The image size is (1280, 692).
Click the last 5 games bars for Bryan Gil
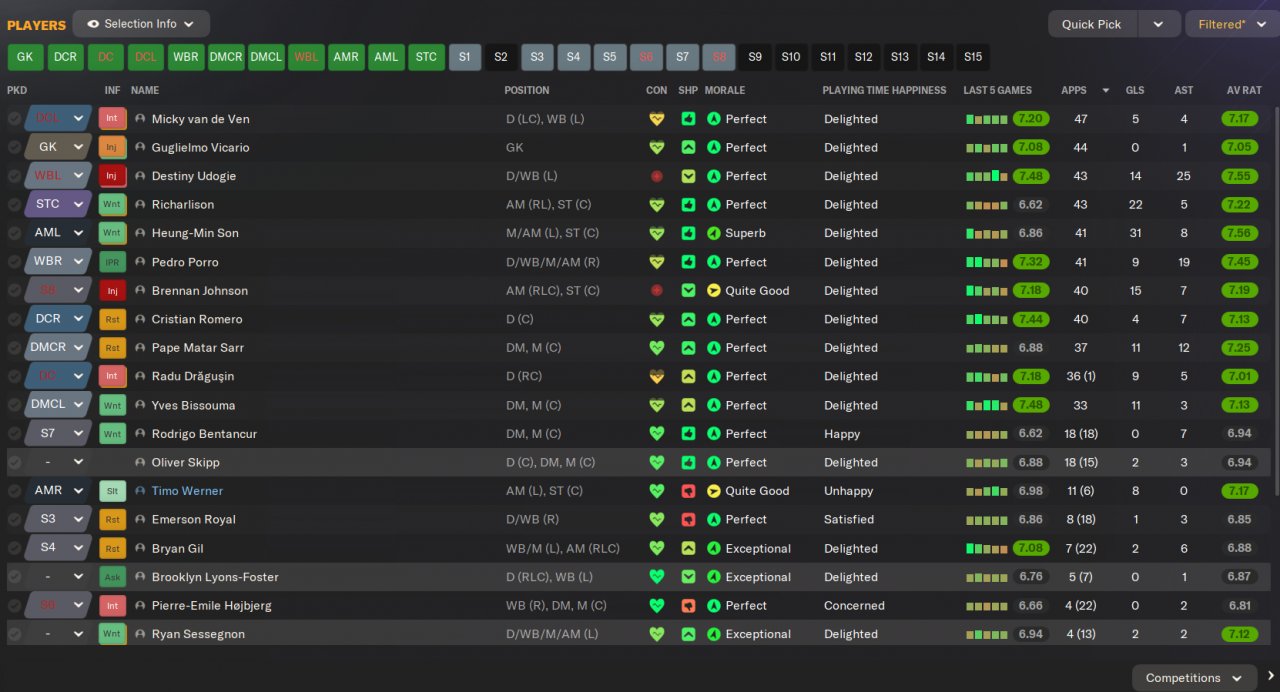tap(986, 548)
